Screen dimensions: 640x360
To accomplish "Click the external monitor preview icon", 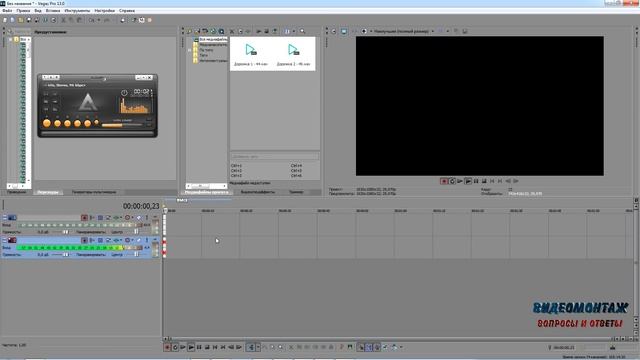I will click(x=344, y=31).
